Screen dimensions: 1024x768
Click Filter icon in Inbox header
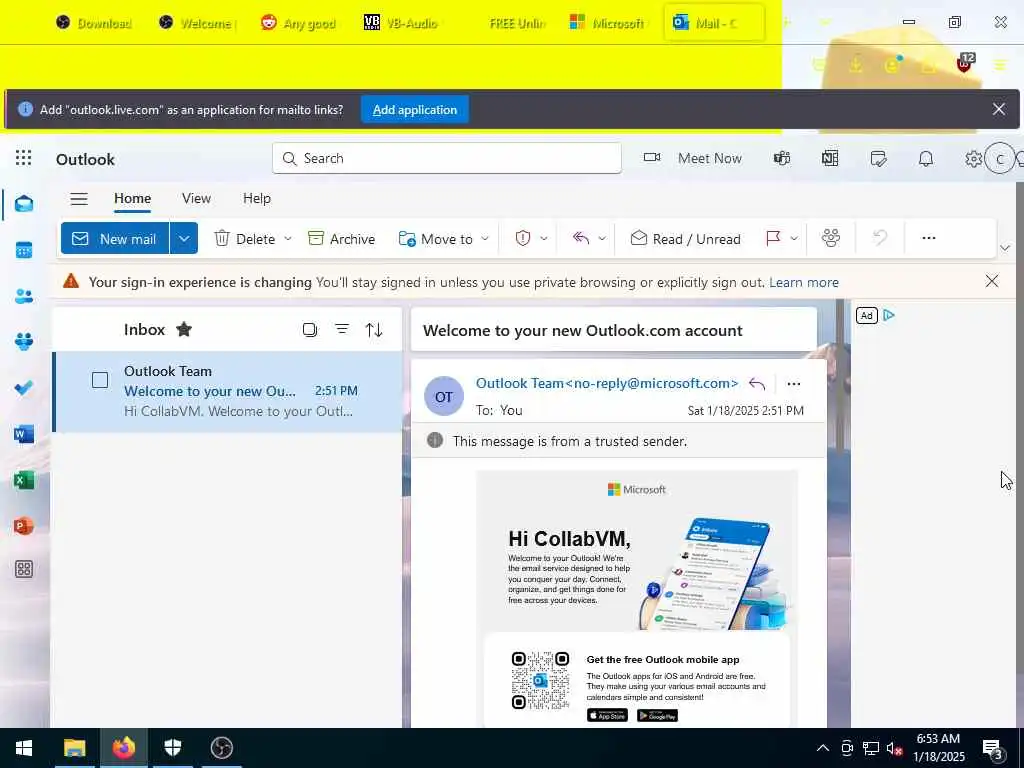[342, 329]
